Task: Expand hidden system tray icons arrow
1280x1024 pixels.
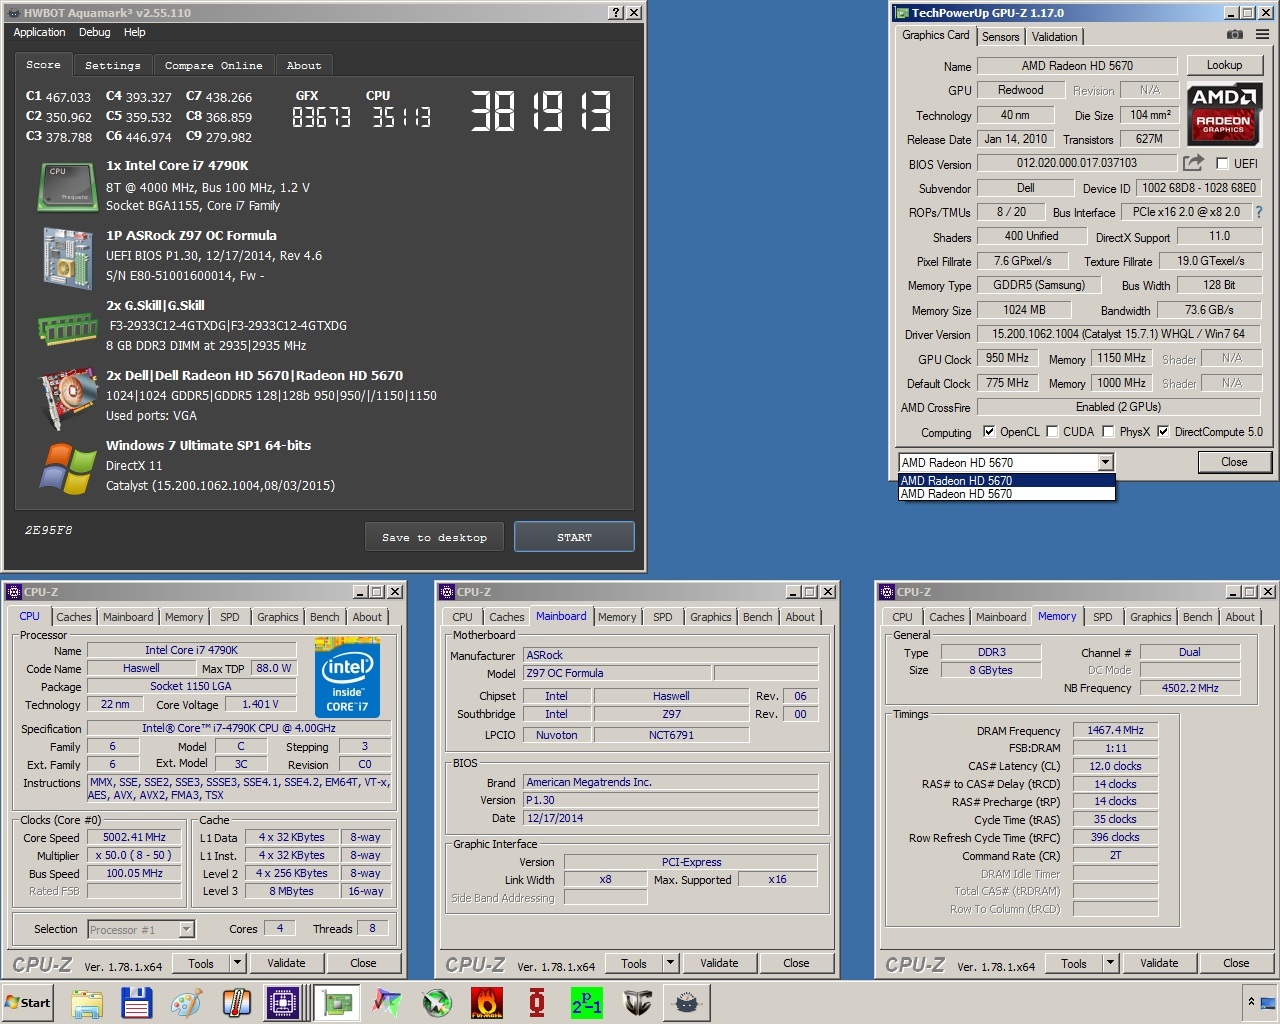Action: (1251, 1001)
